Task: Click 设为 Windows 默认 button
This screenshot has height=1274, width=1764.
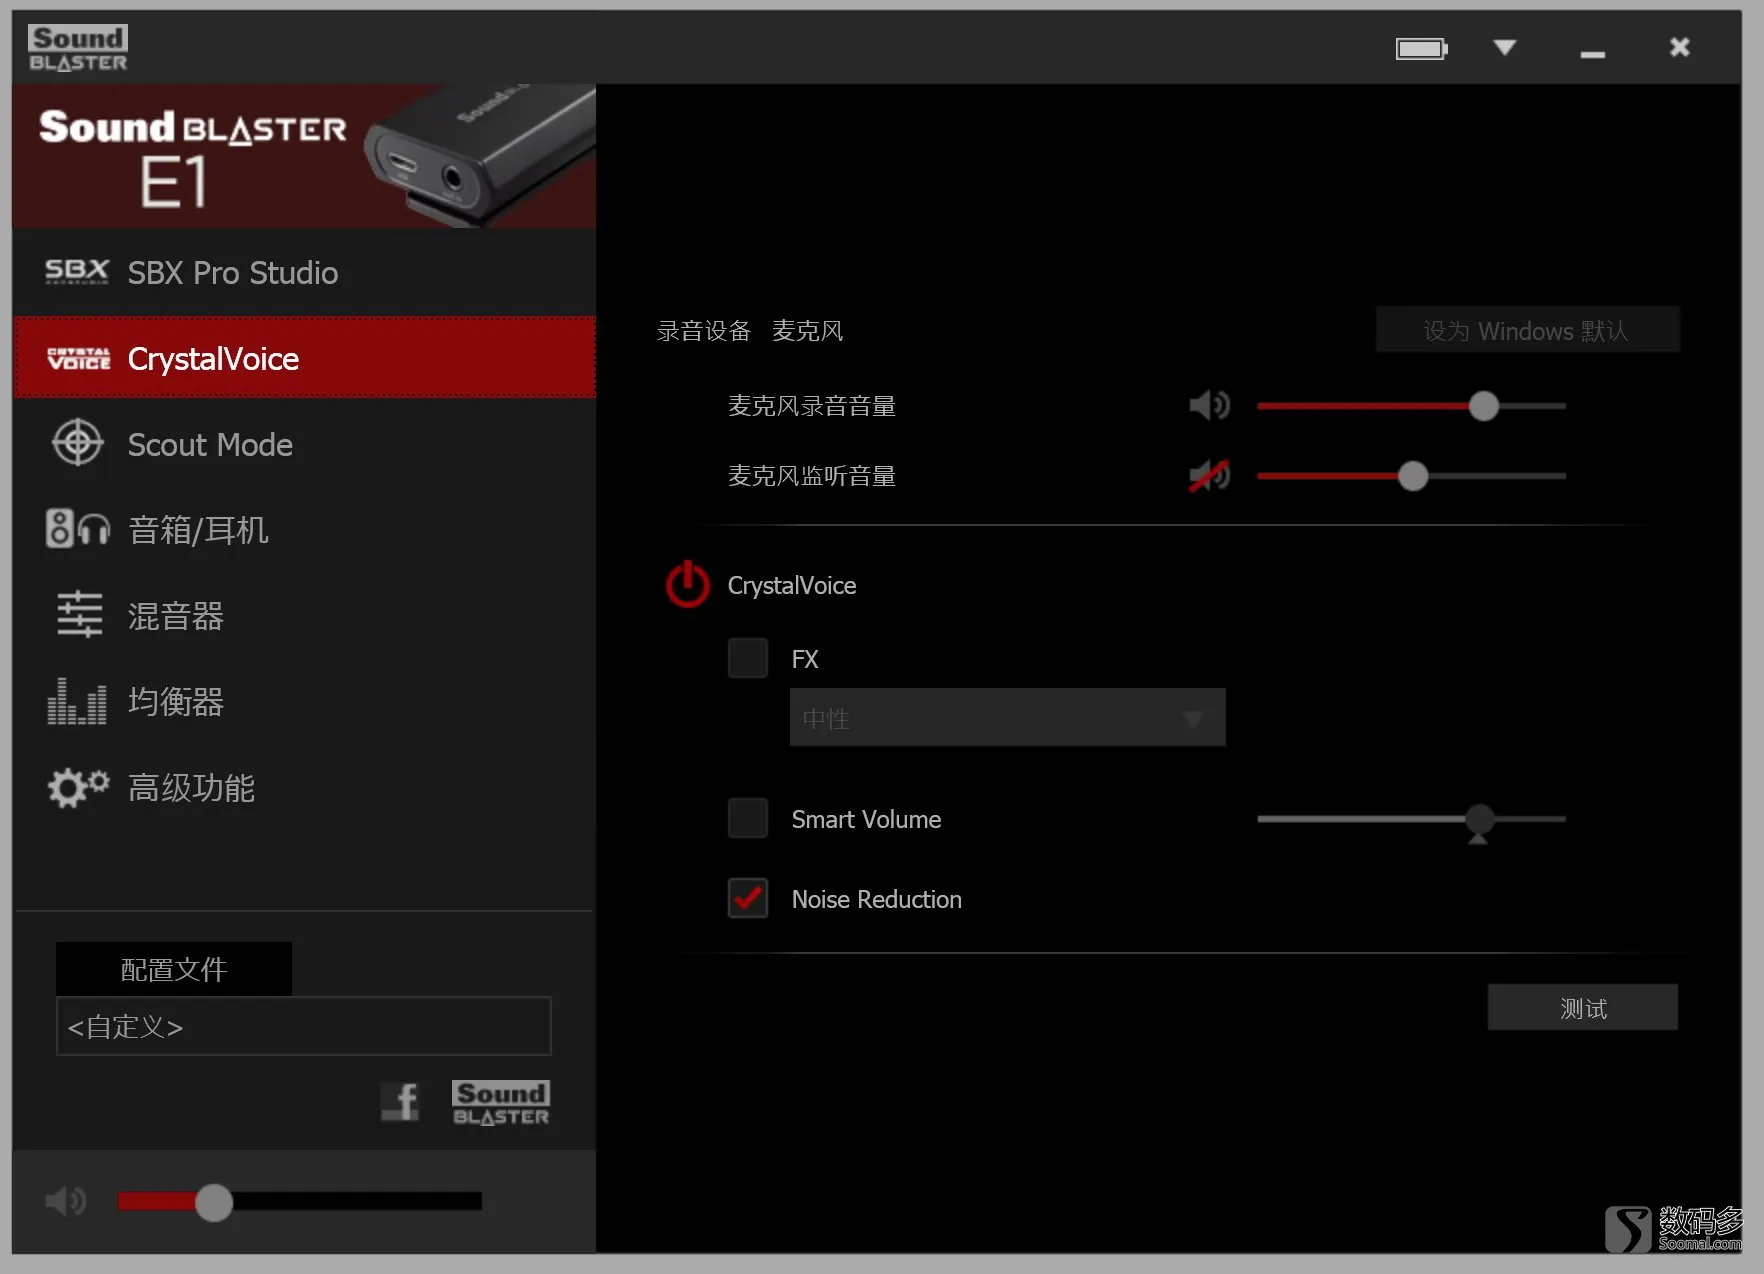Action: pyautogui.click(x=1528, y=330)
